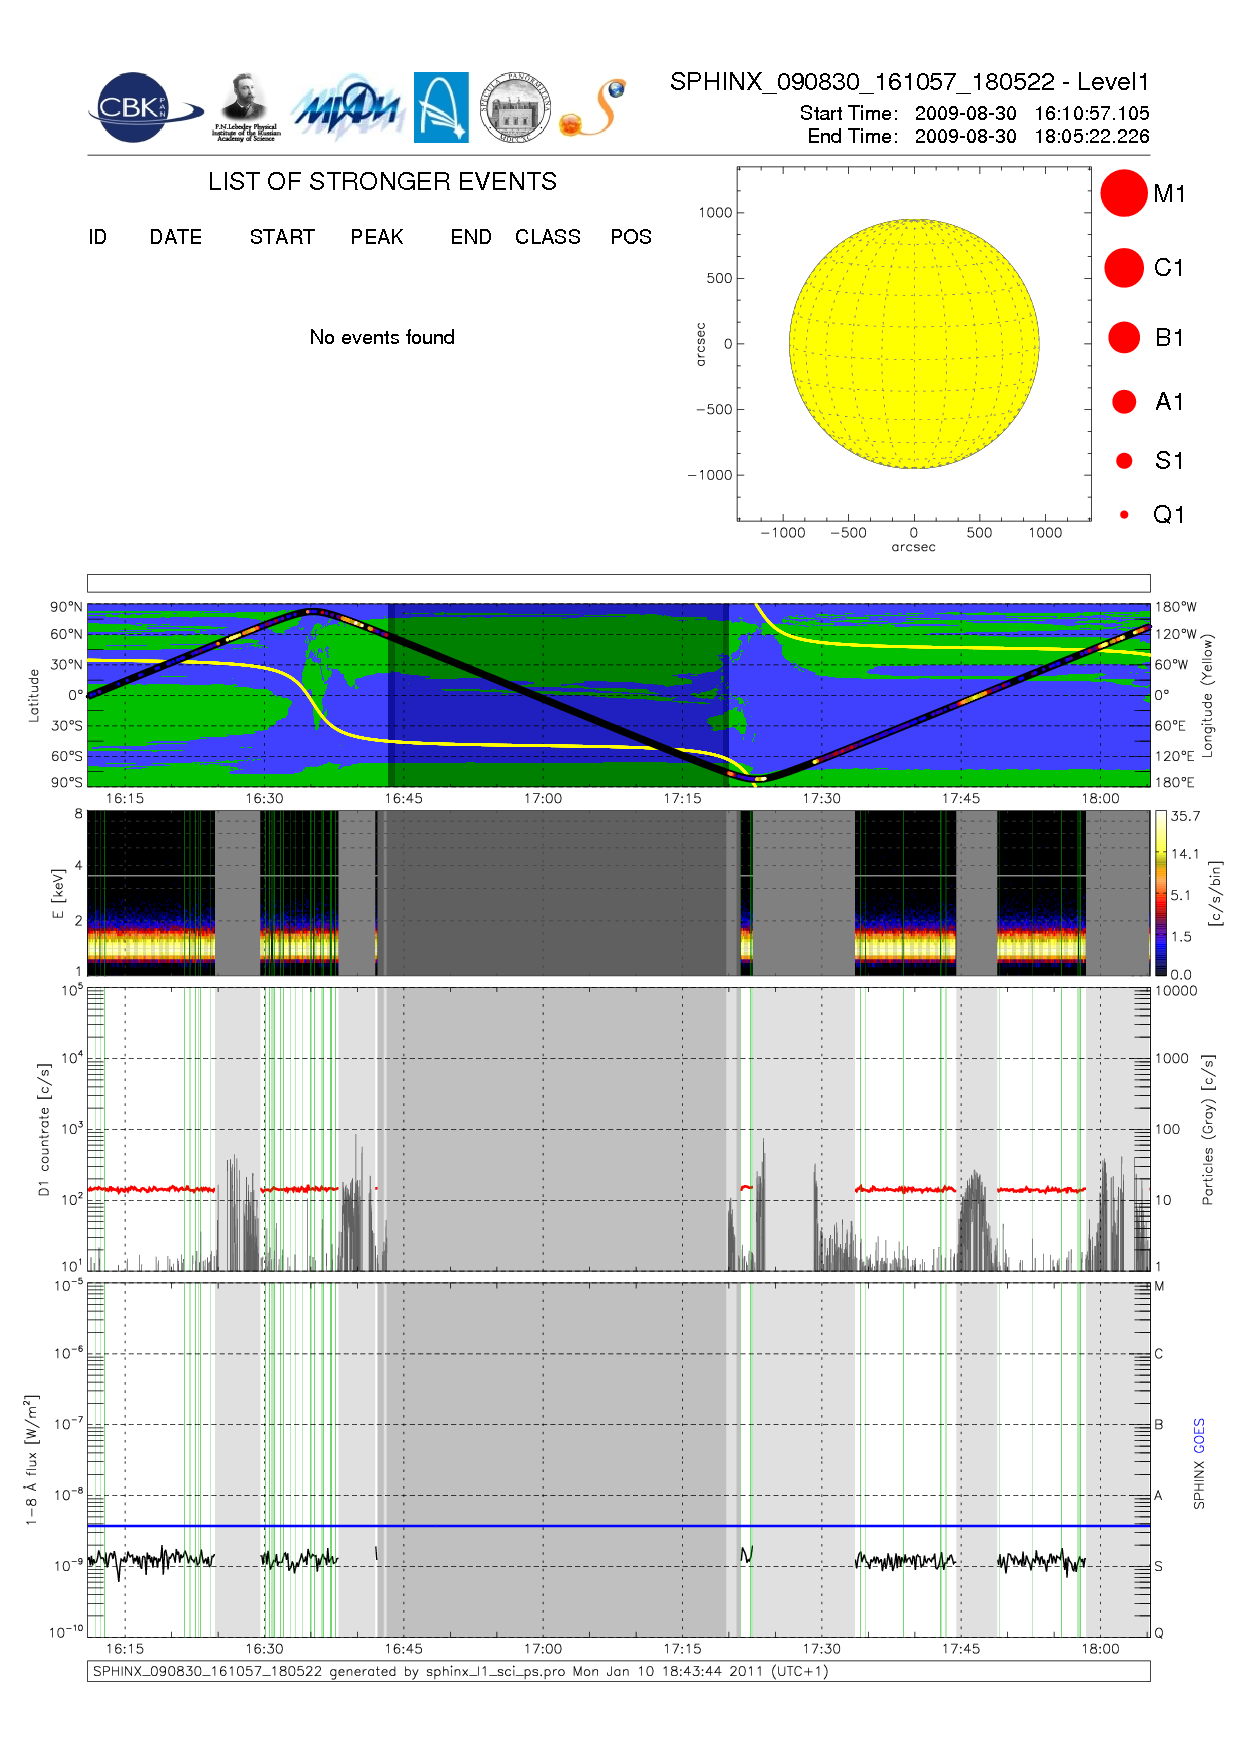Click the CLASS column header
This screenshot has height=1754, width=1240.
[x=547, y=237]
